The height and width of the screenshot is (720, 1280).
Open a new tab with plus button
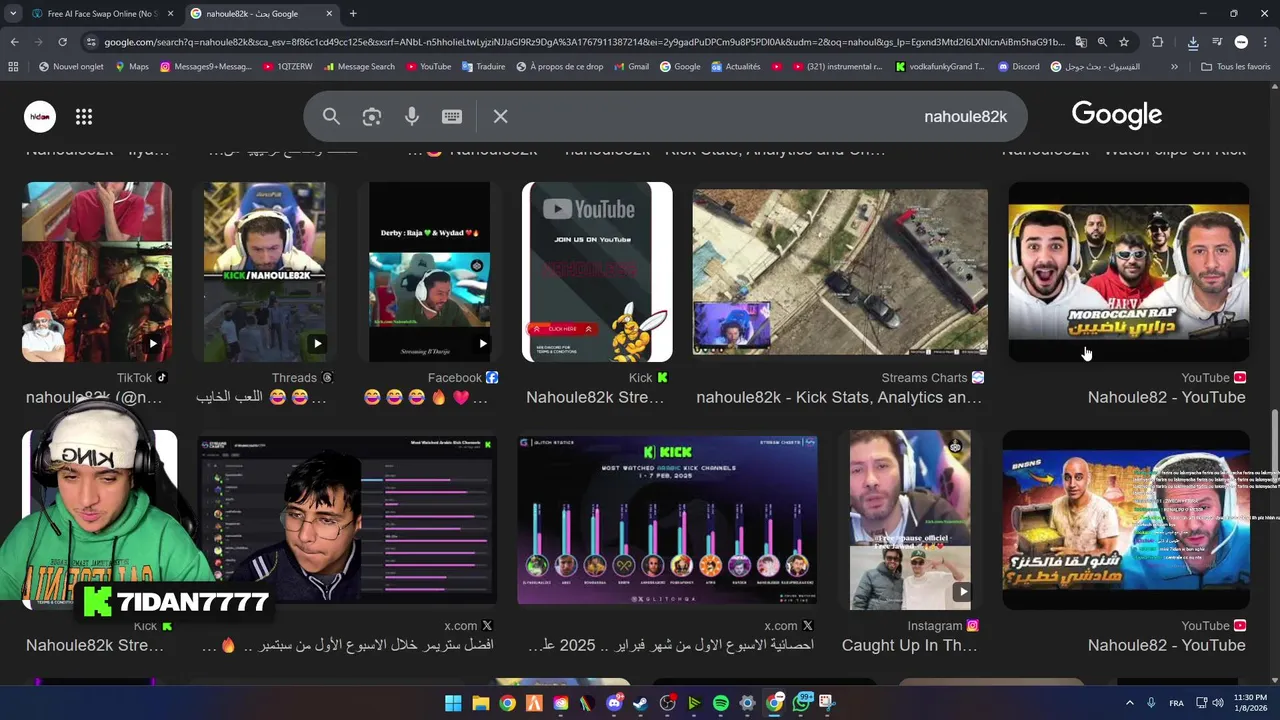353,13
